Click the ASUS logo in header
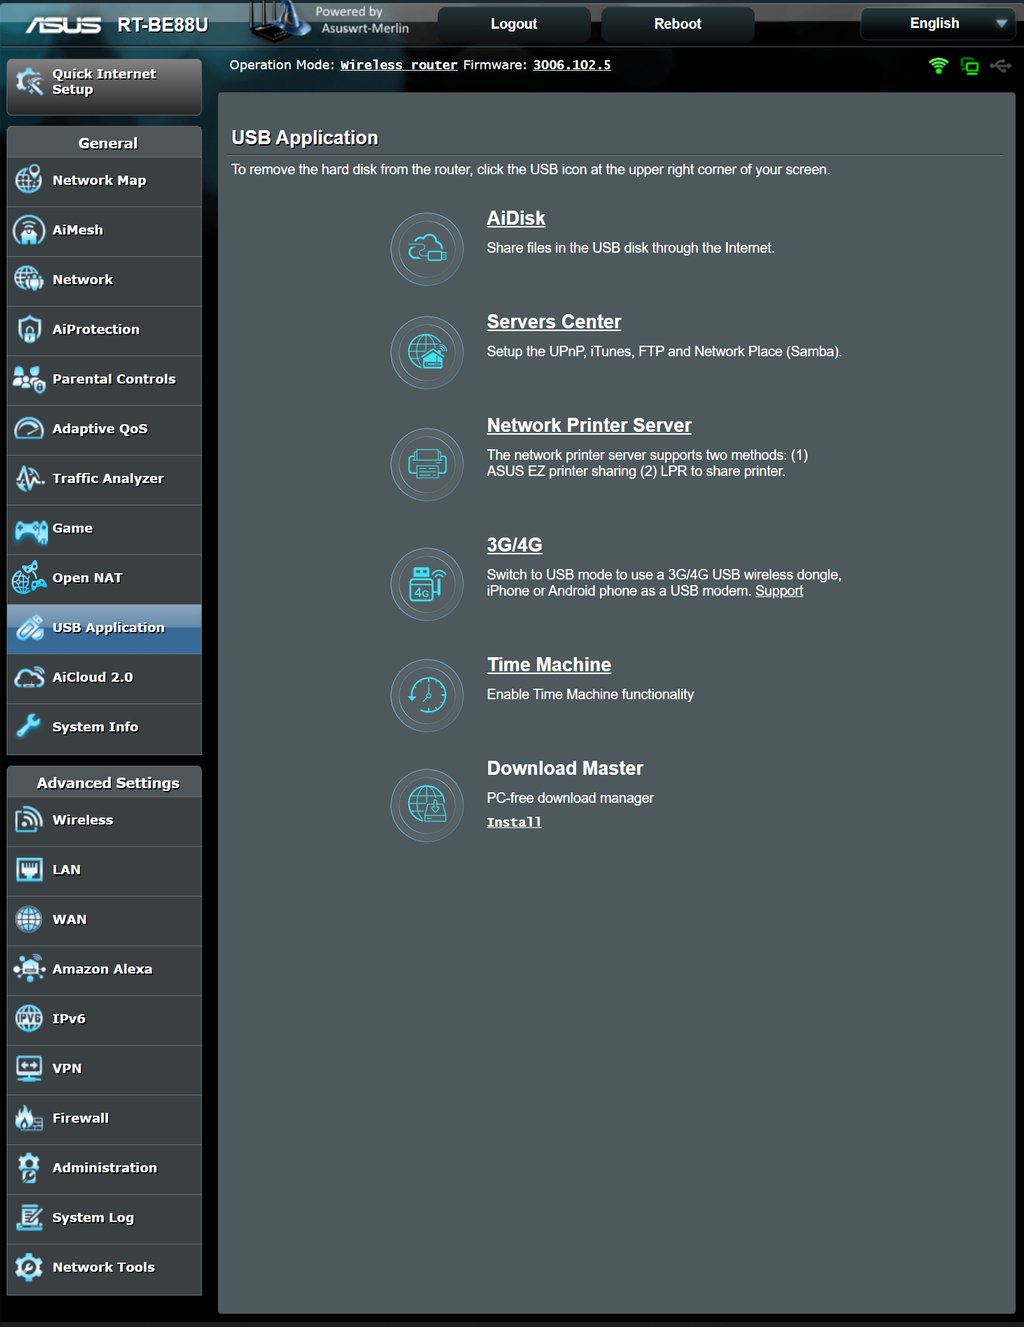 (x=63, y=25)
